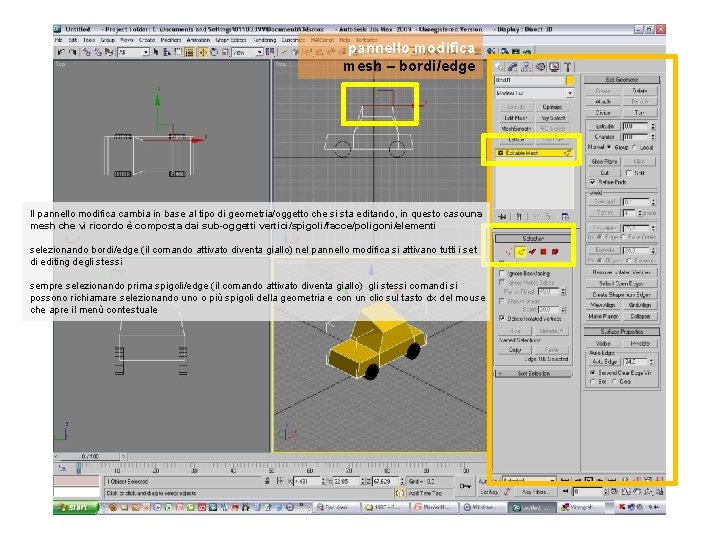The width and height of the screenshot is (720, 540).
Task: Click the object color swatch
Action: click(570, 80)
